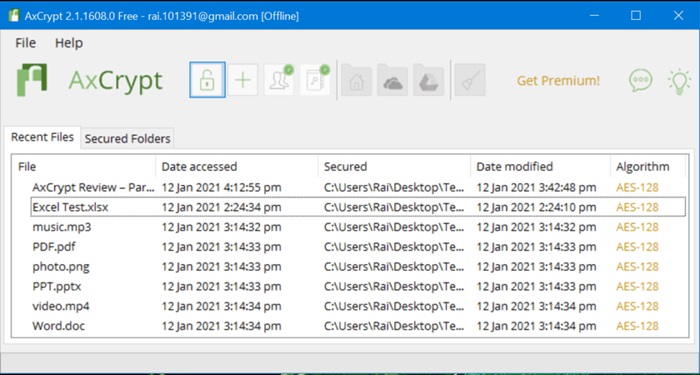Open the password manager notebook icon
The width and height of the screenshot is (700, 375).
(x=315, y=80)
